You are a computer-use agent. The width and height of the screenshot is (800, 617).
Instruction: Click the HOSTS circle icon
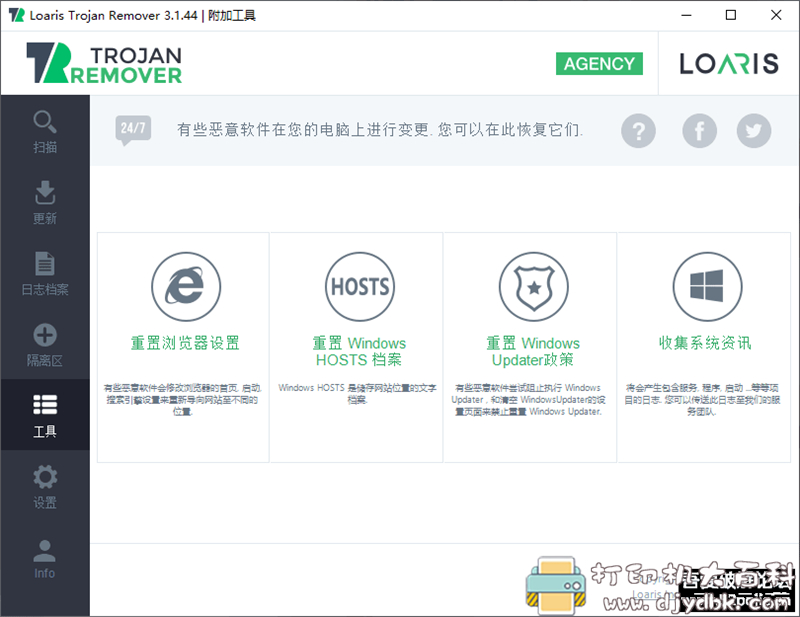pyautogui.click(x=360, y=286)
